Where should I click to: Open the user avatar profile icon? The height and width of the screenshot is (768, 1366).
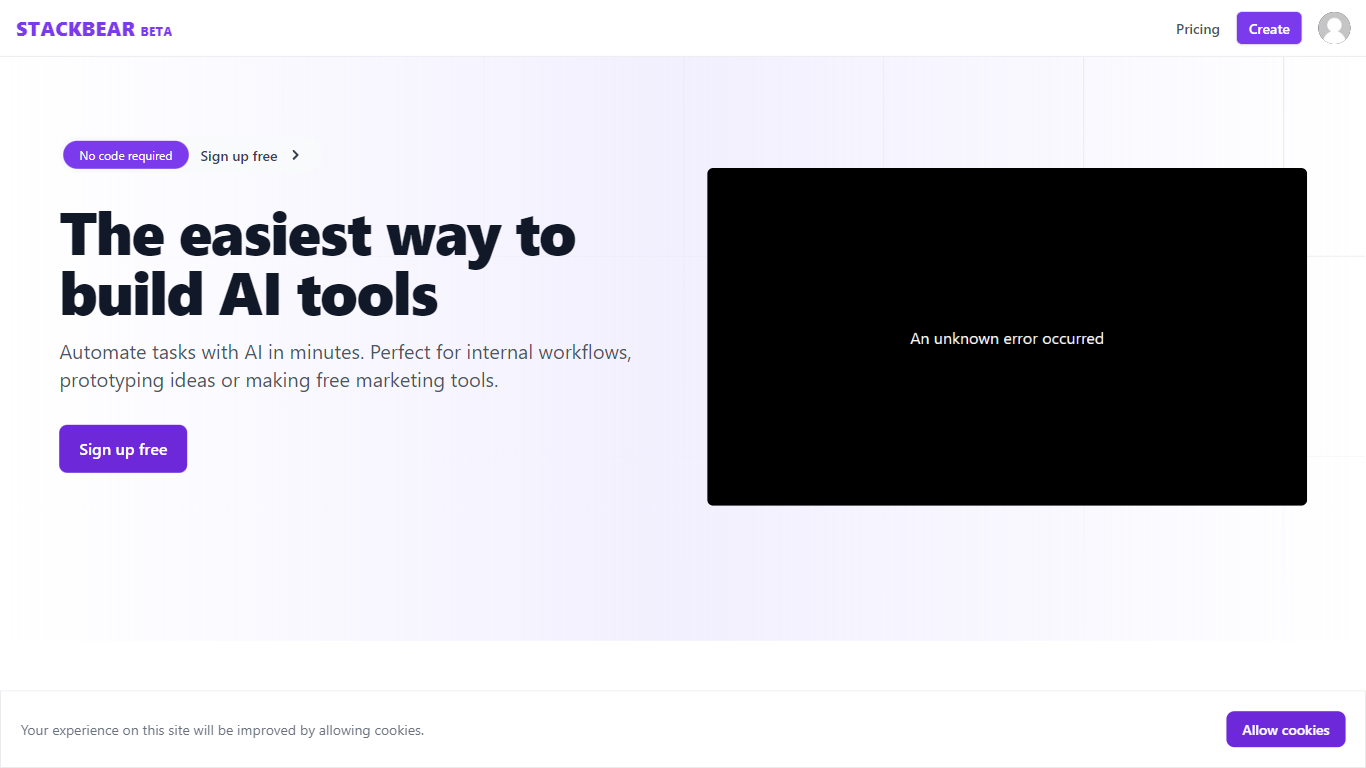pos(1333,29)
